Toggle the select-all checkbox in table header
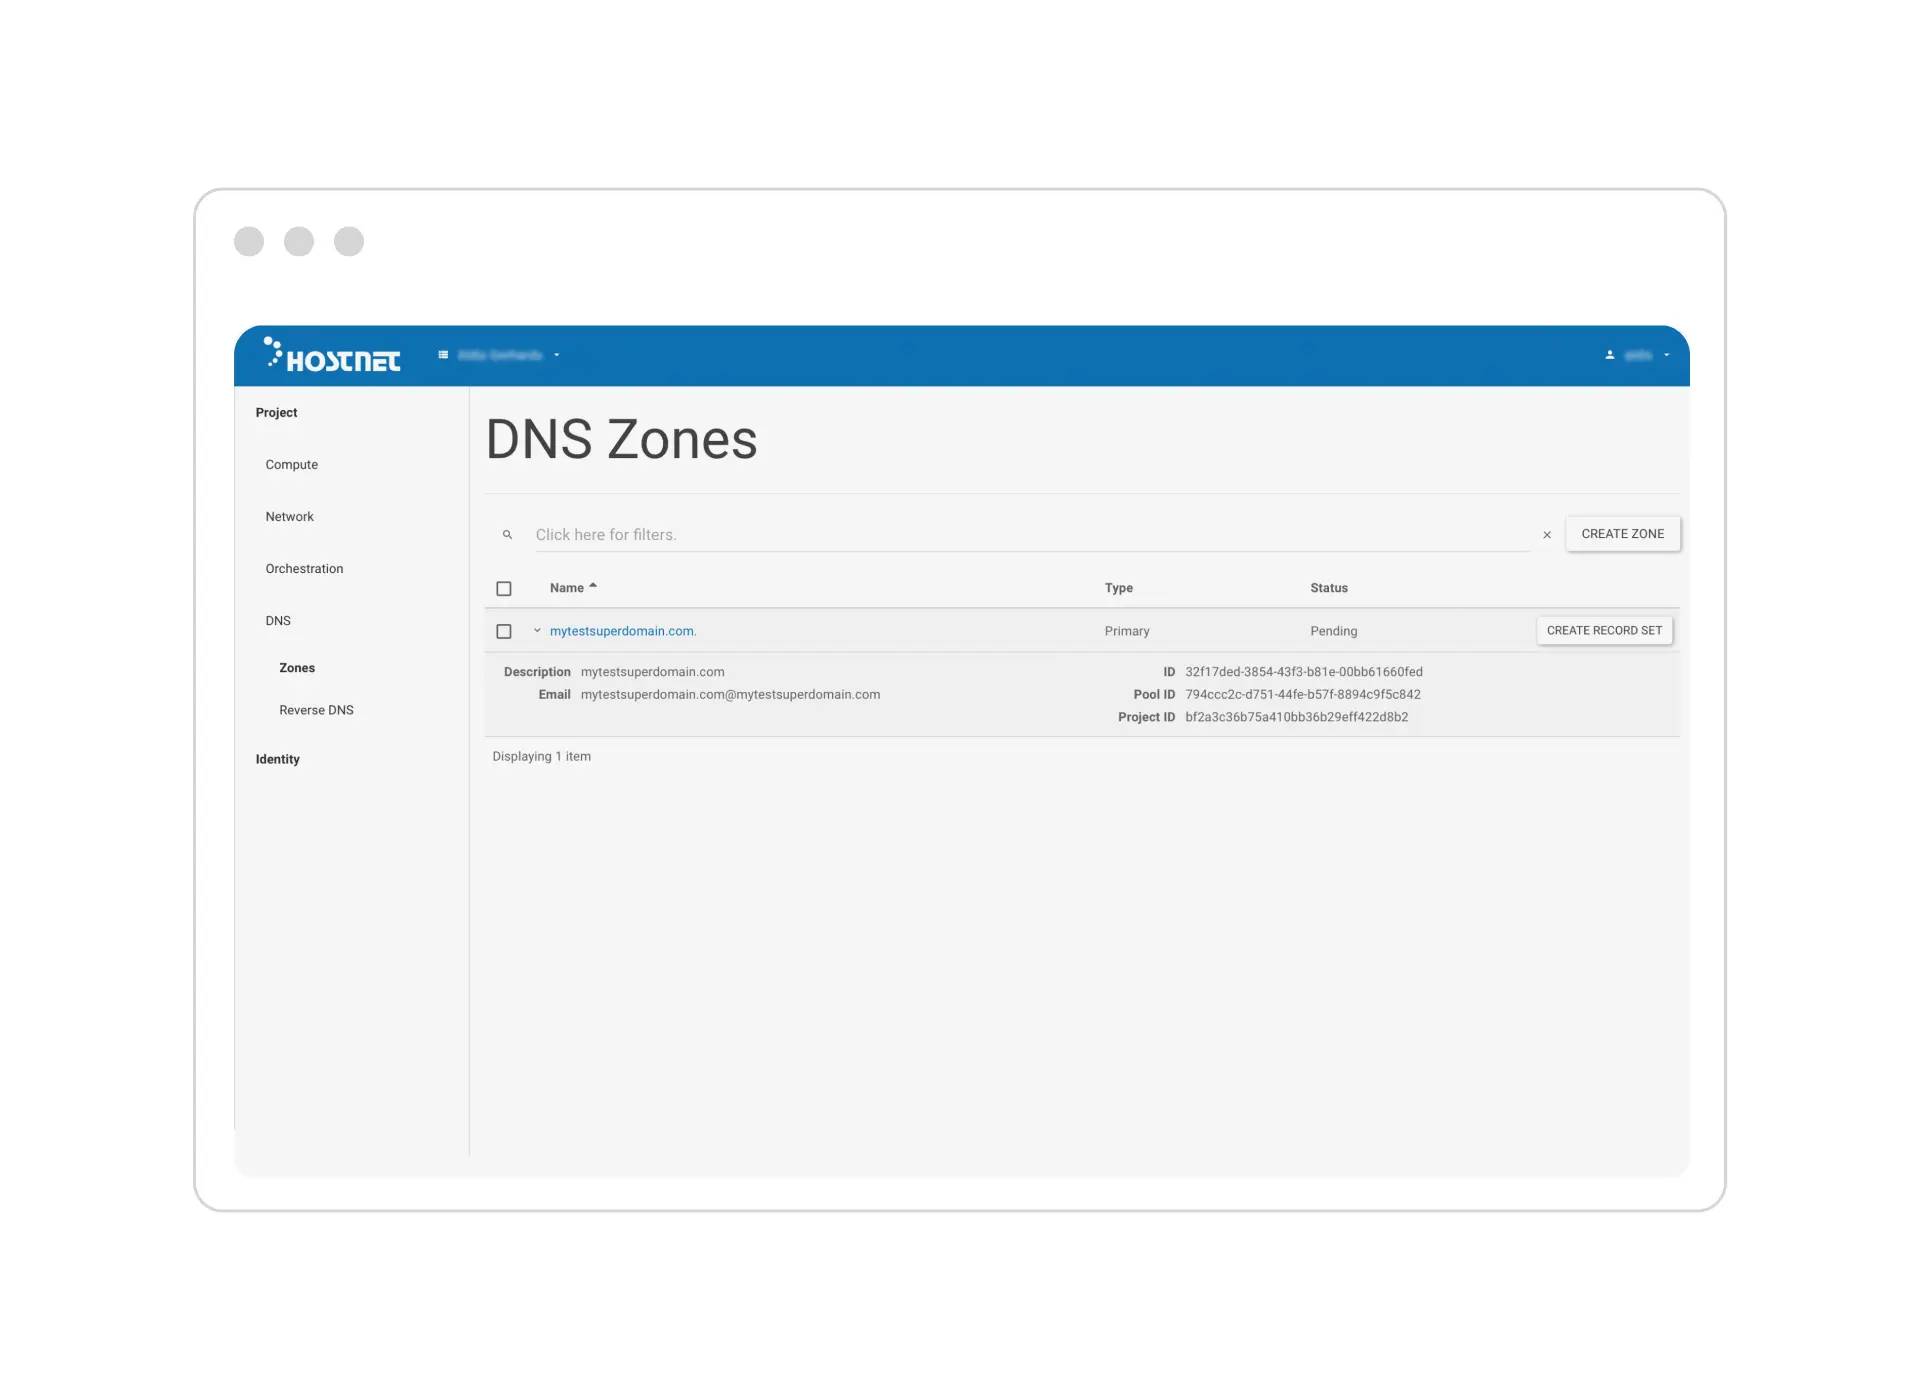The width and height of the screenshot is (1920, 1400). click(504, 589)
